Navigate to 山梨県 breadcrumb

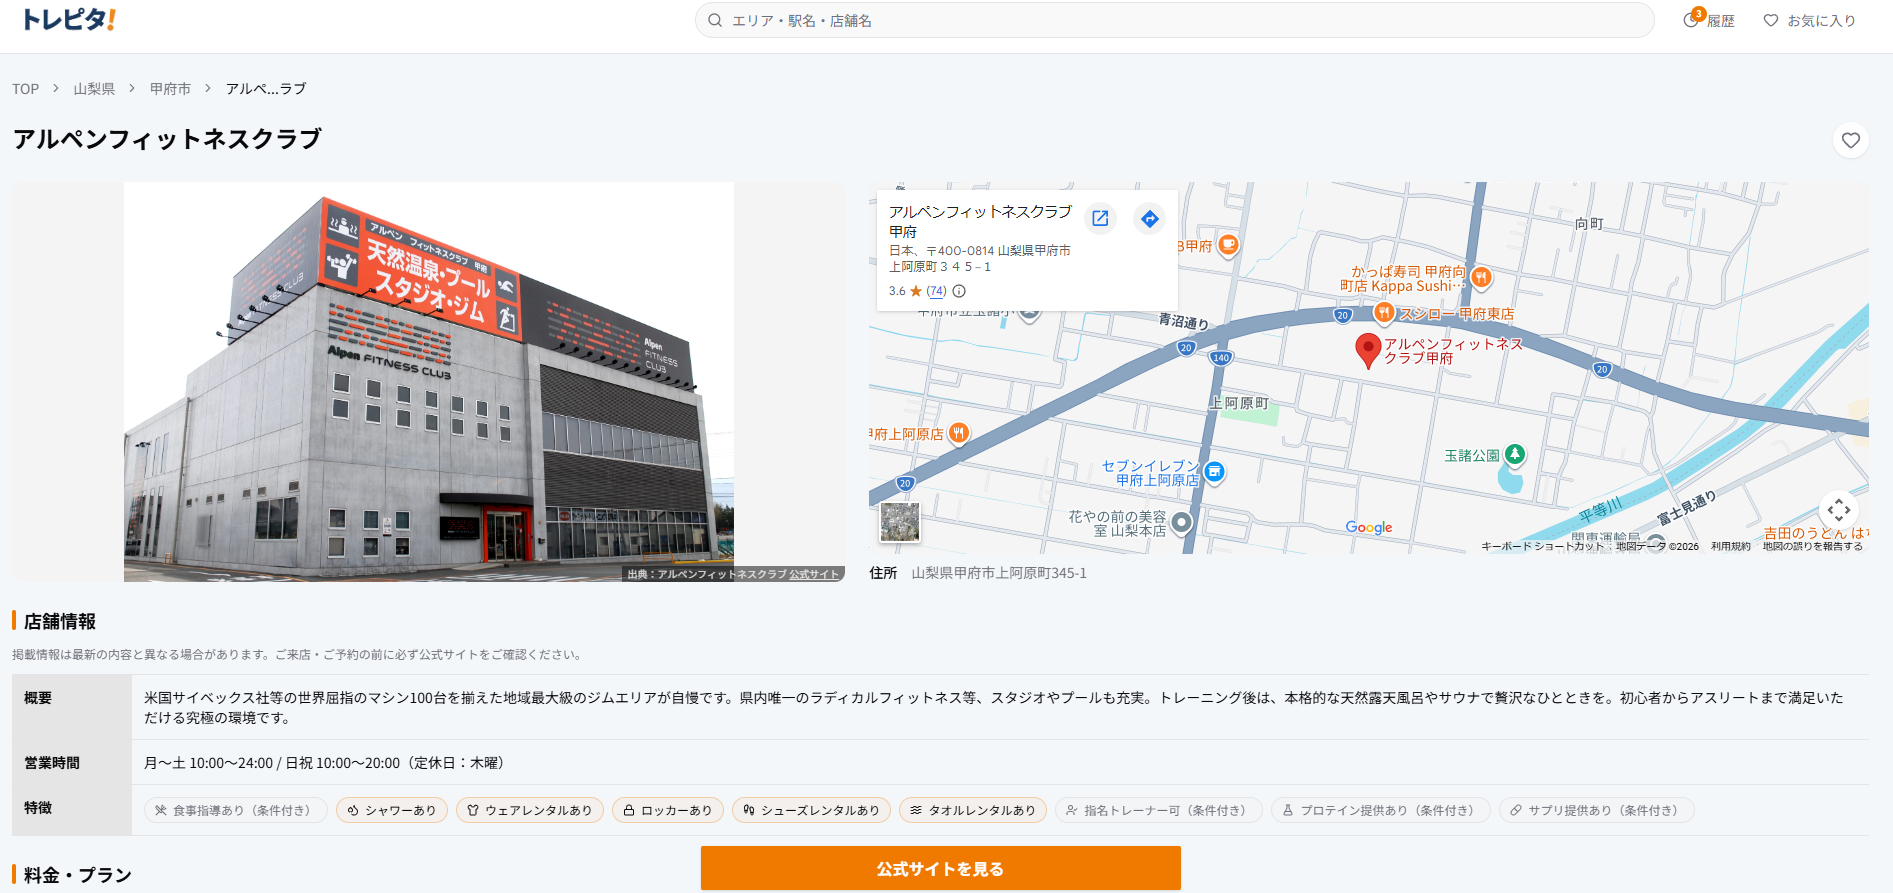[94, 89]
